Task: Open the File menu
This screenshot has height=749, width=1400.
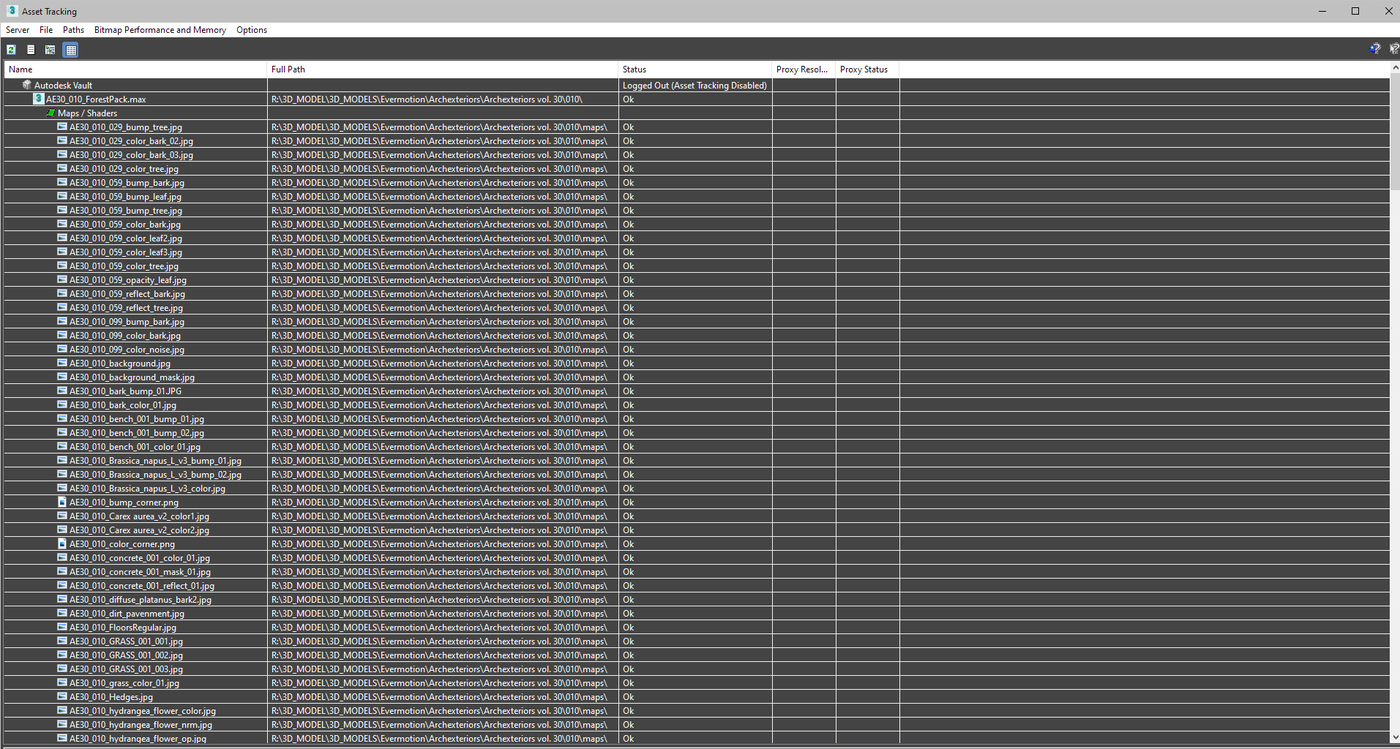Action: (46, 30)
